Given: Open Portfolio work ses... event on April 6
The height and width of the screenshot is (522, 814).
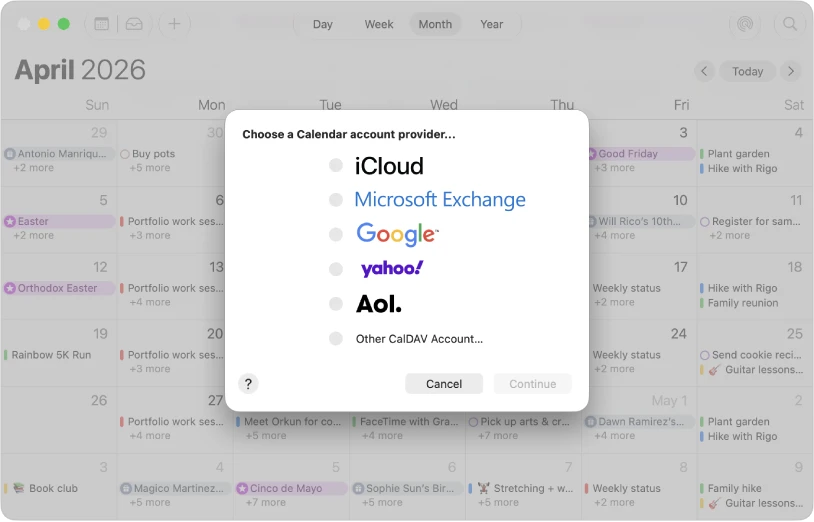Looking at the screenshot, I should pos(172,222).
